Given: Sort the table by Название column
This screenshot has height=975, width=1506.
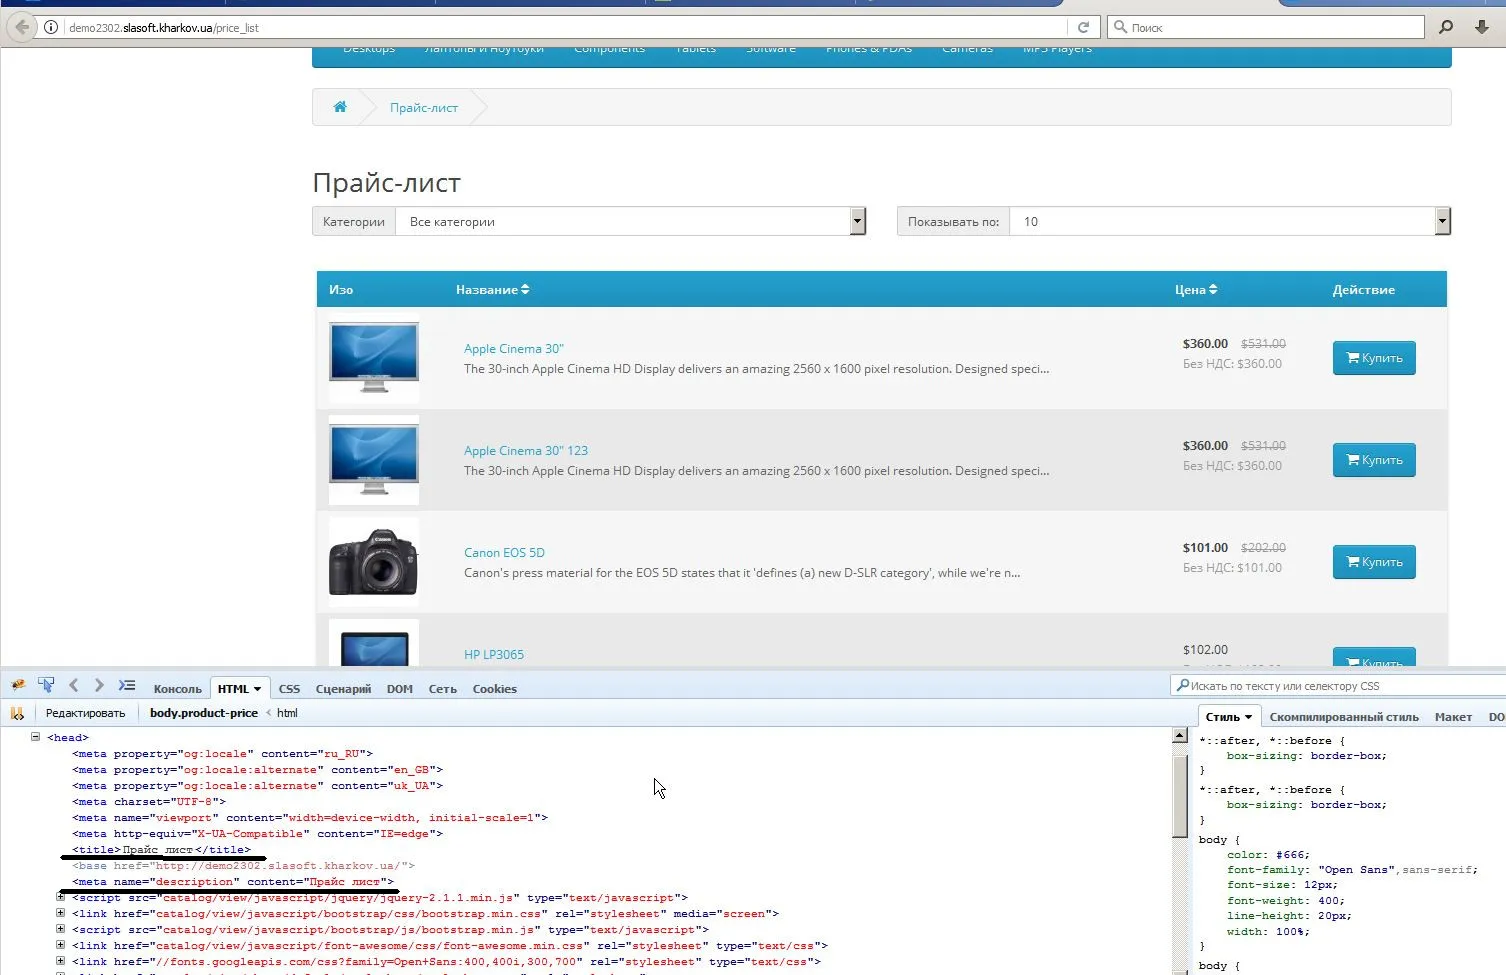Looking at the screenshot, I should 492,290.
